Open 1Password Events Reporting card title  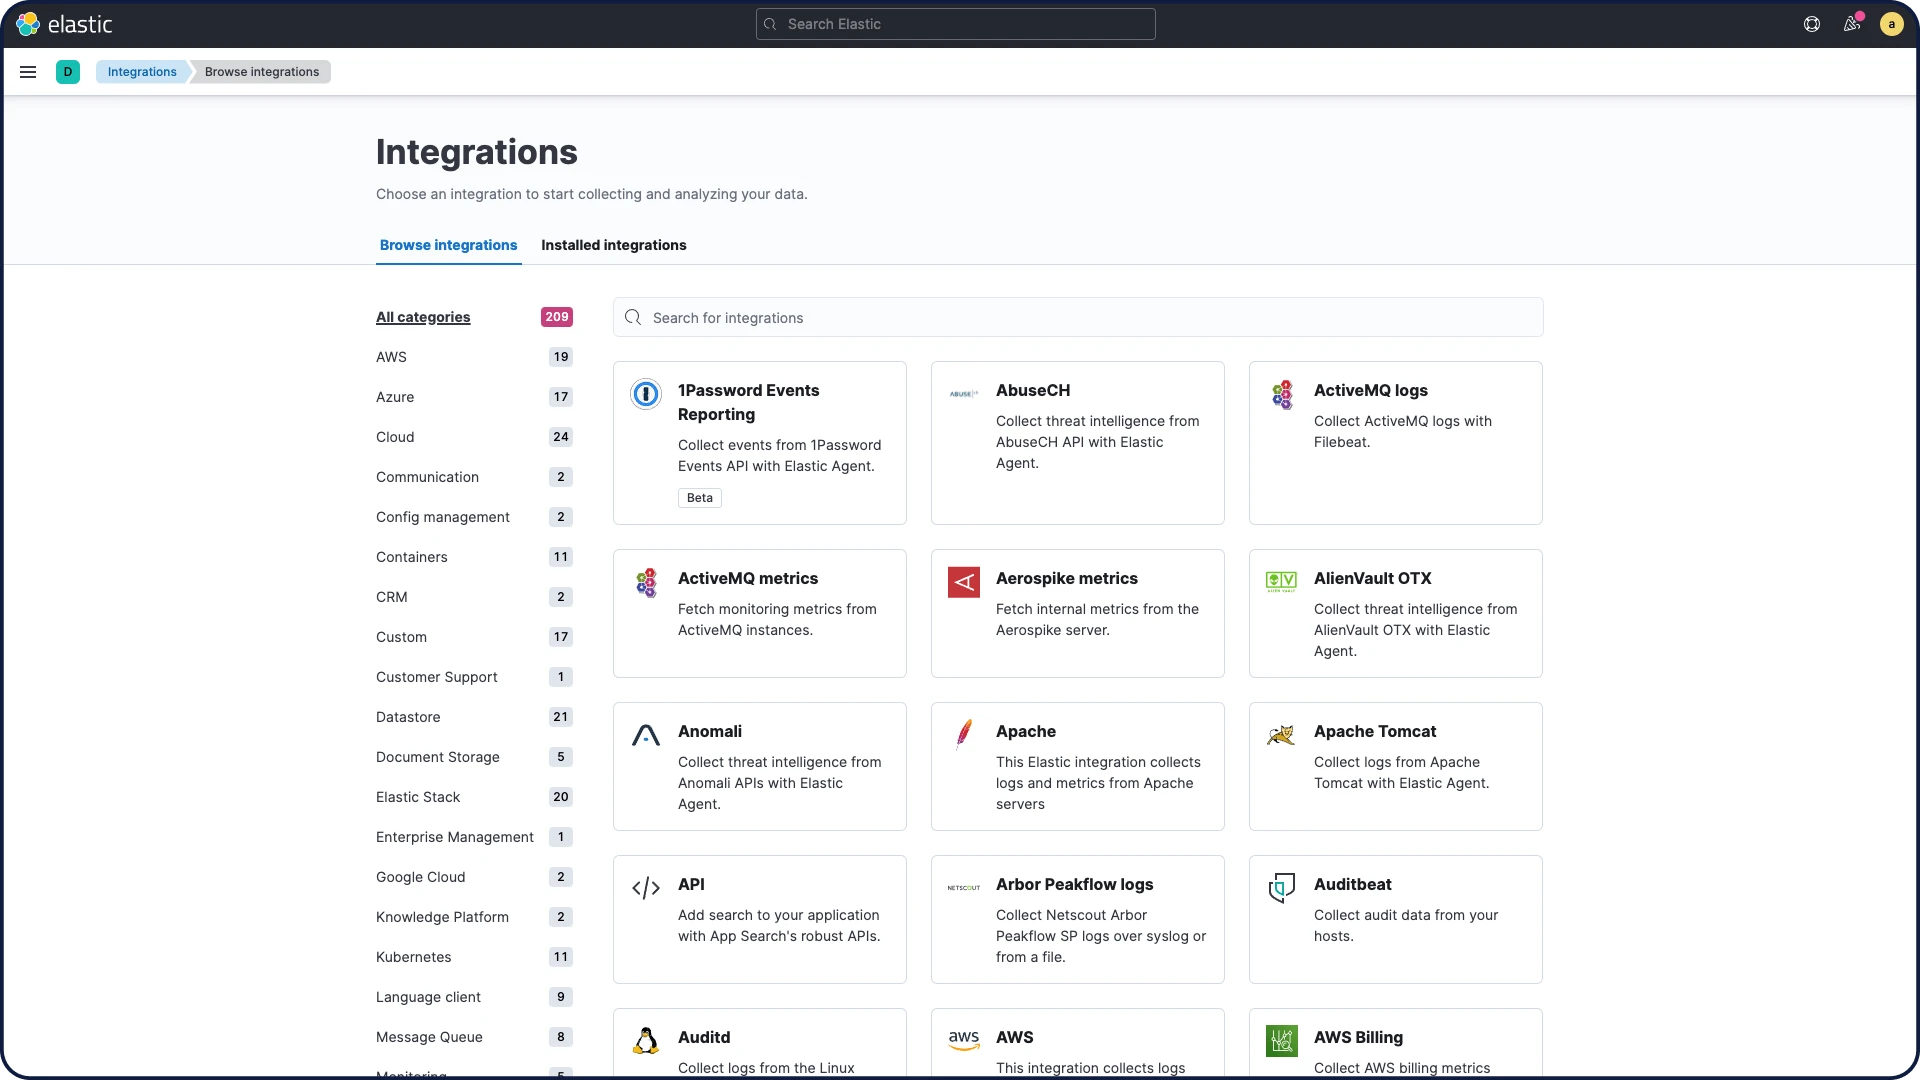pyautogui.click(x=748, y=402)
